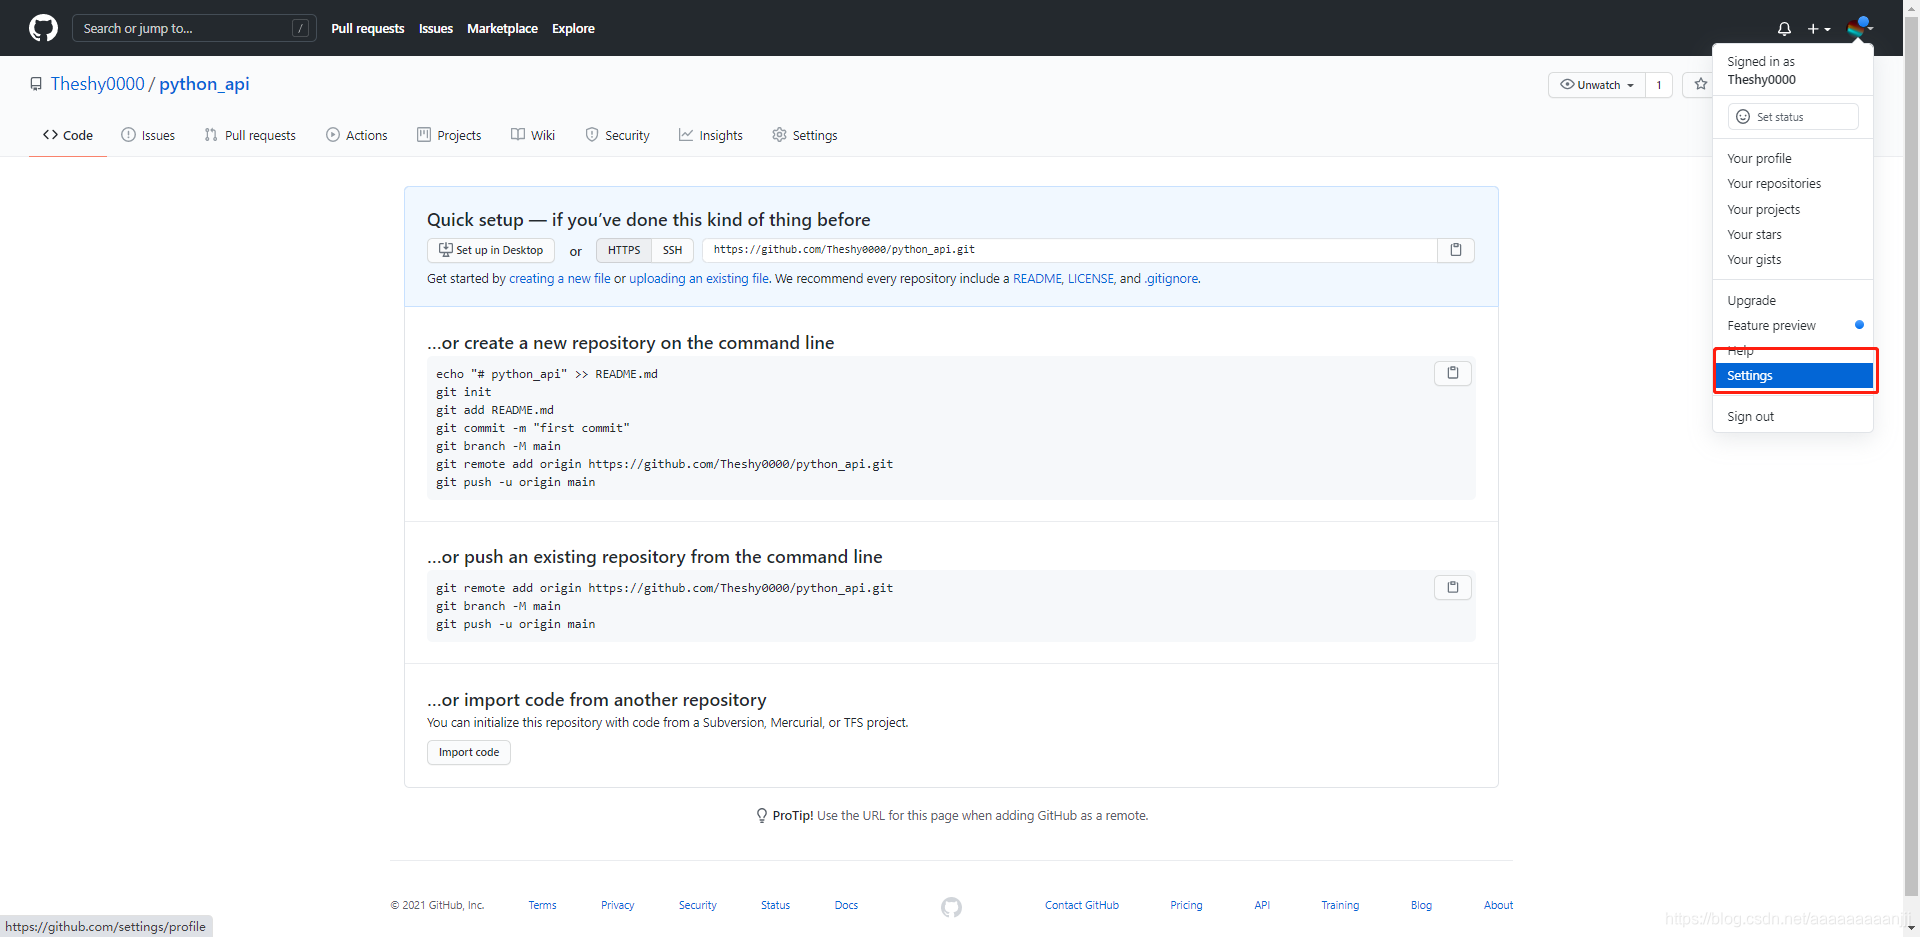
Task: Select Your profile in user menu
Action: 1793,158
